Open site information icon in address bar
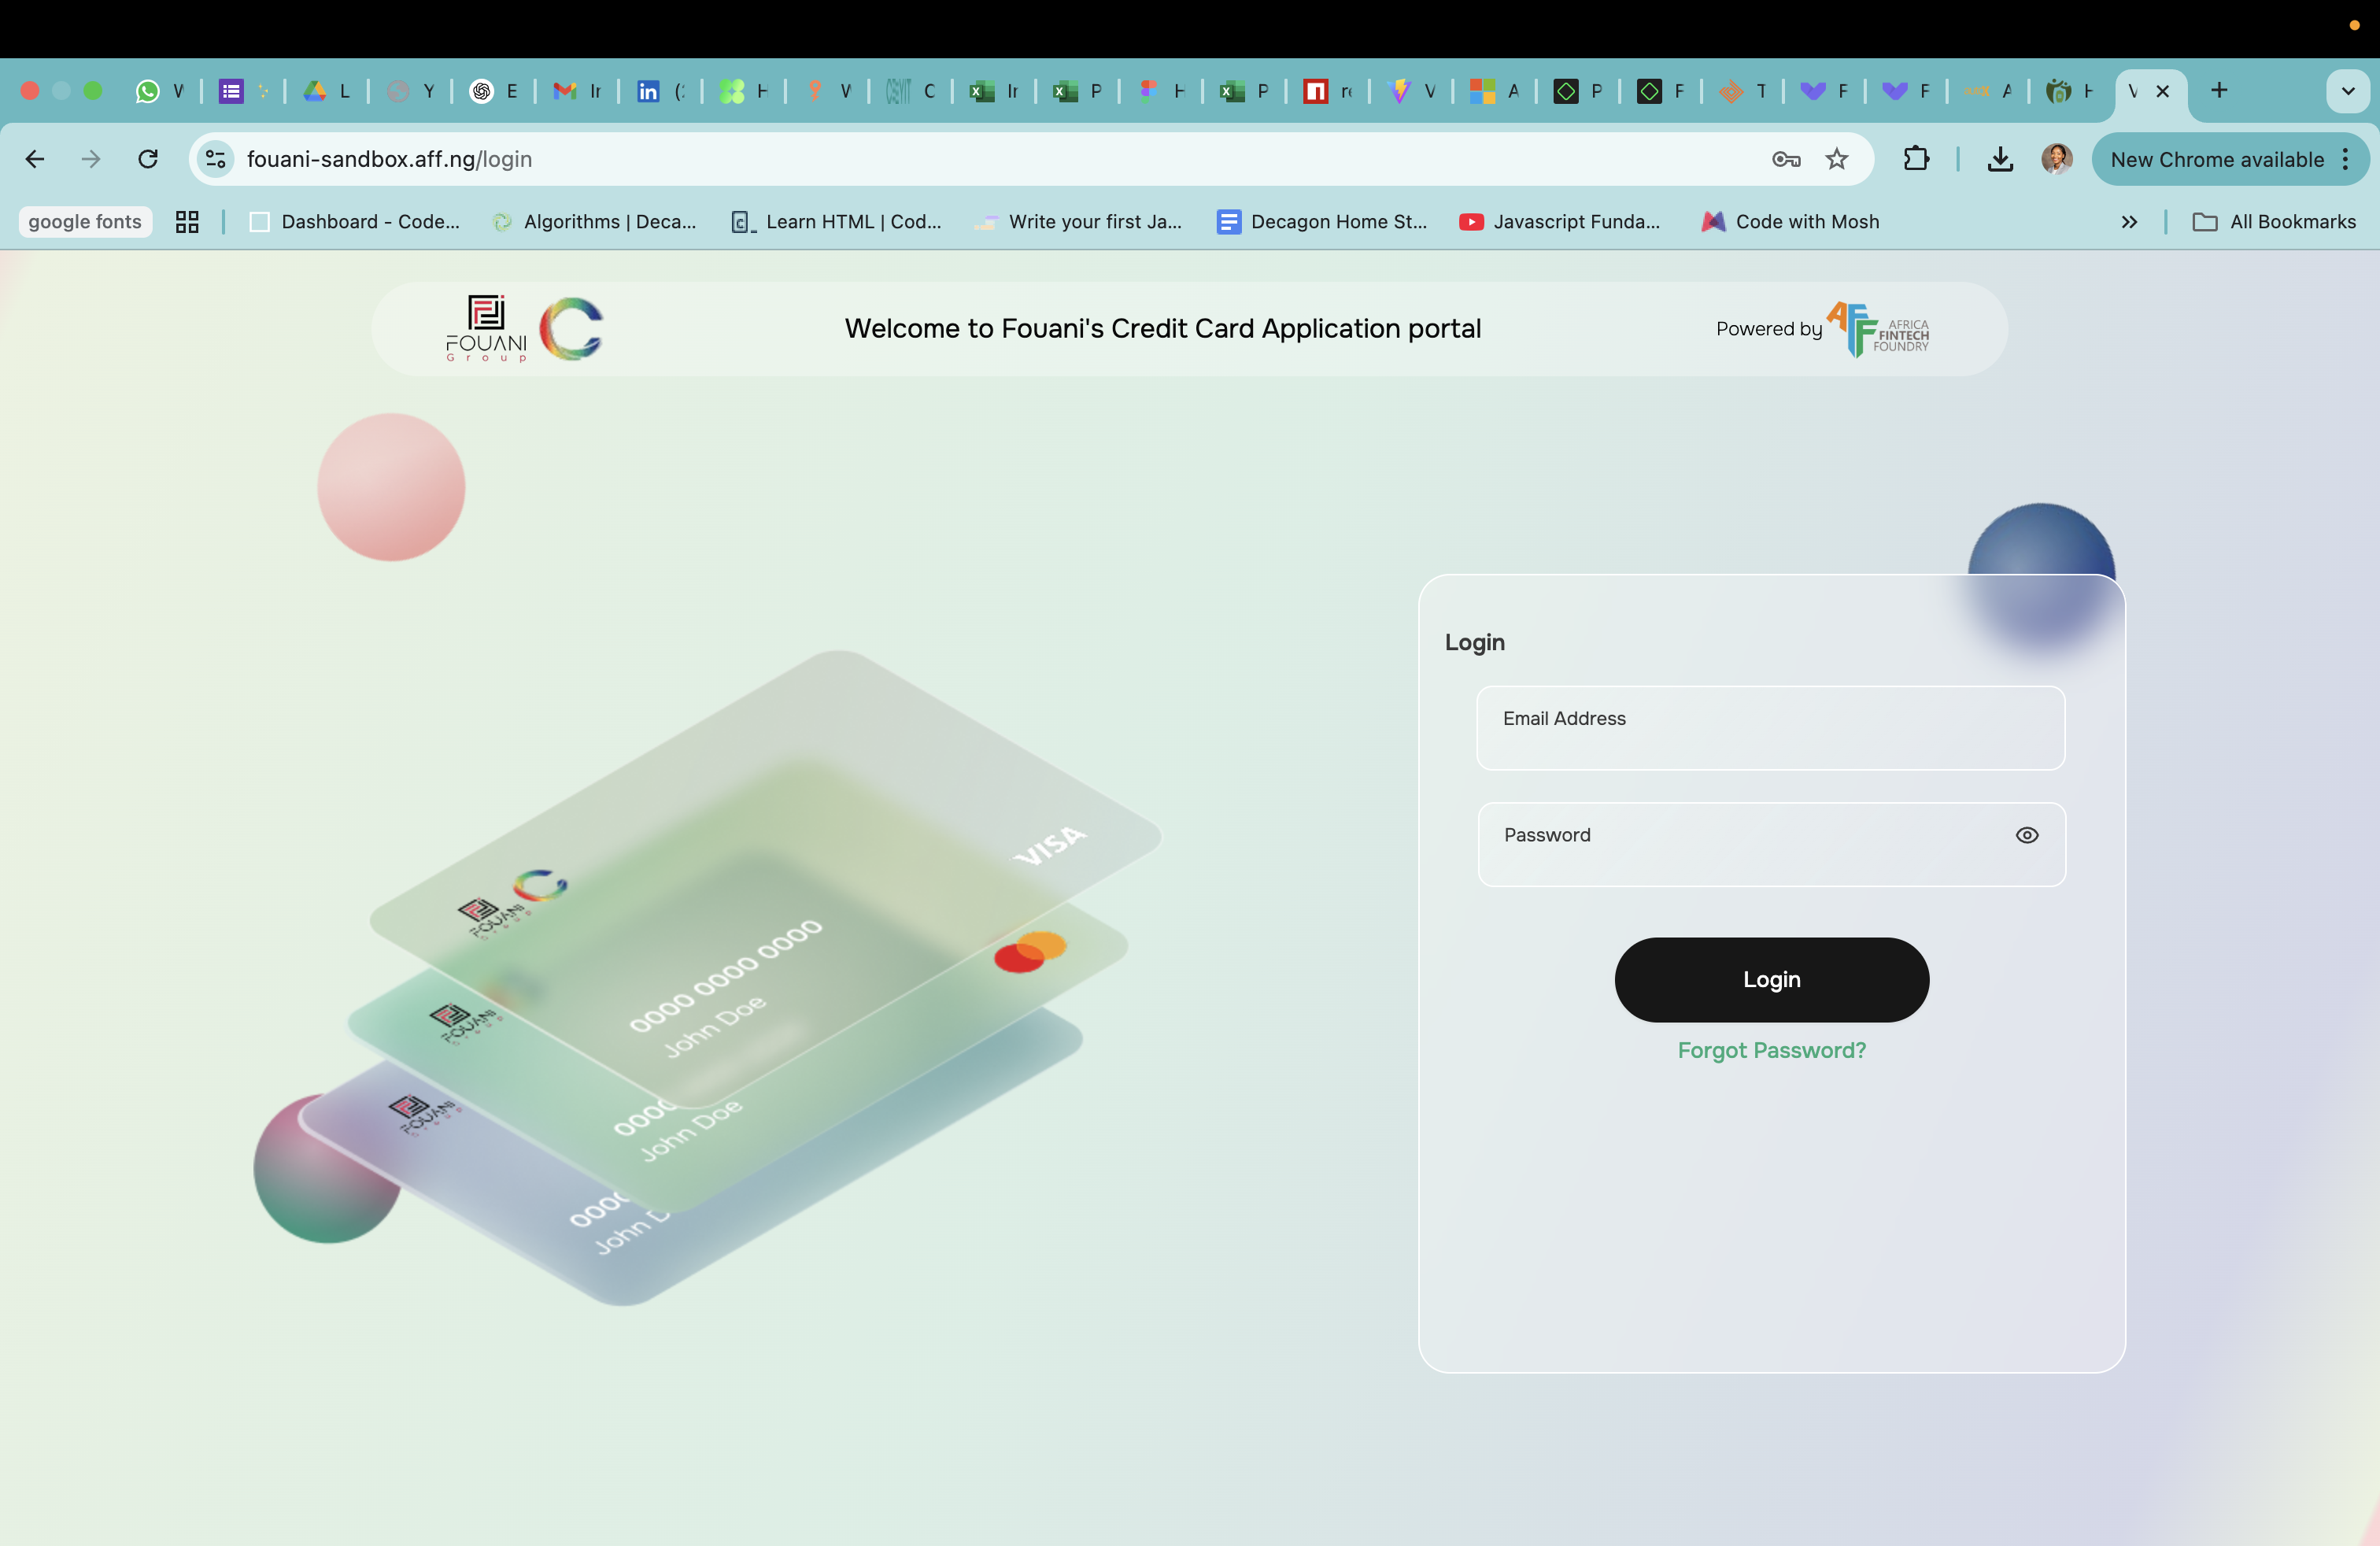Viewport: 2380px width, 1546px height. click(215, 159)
